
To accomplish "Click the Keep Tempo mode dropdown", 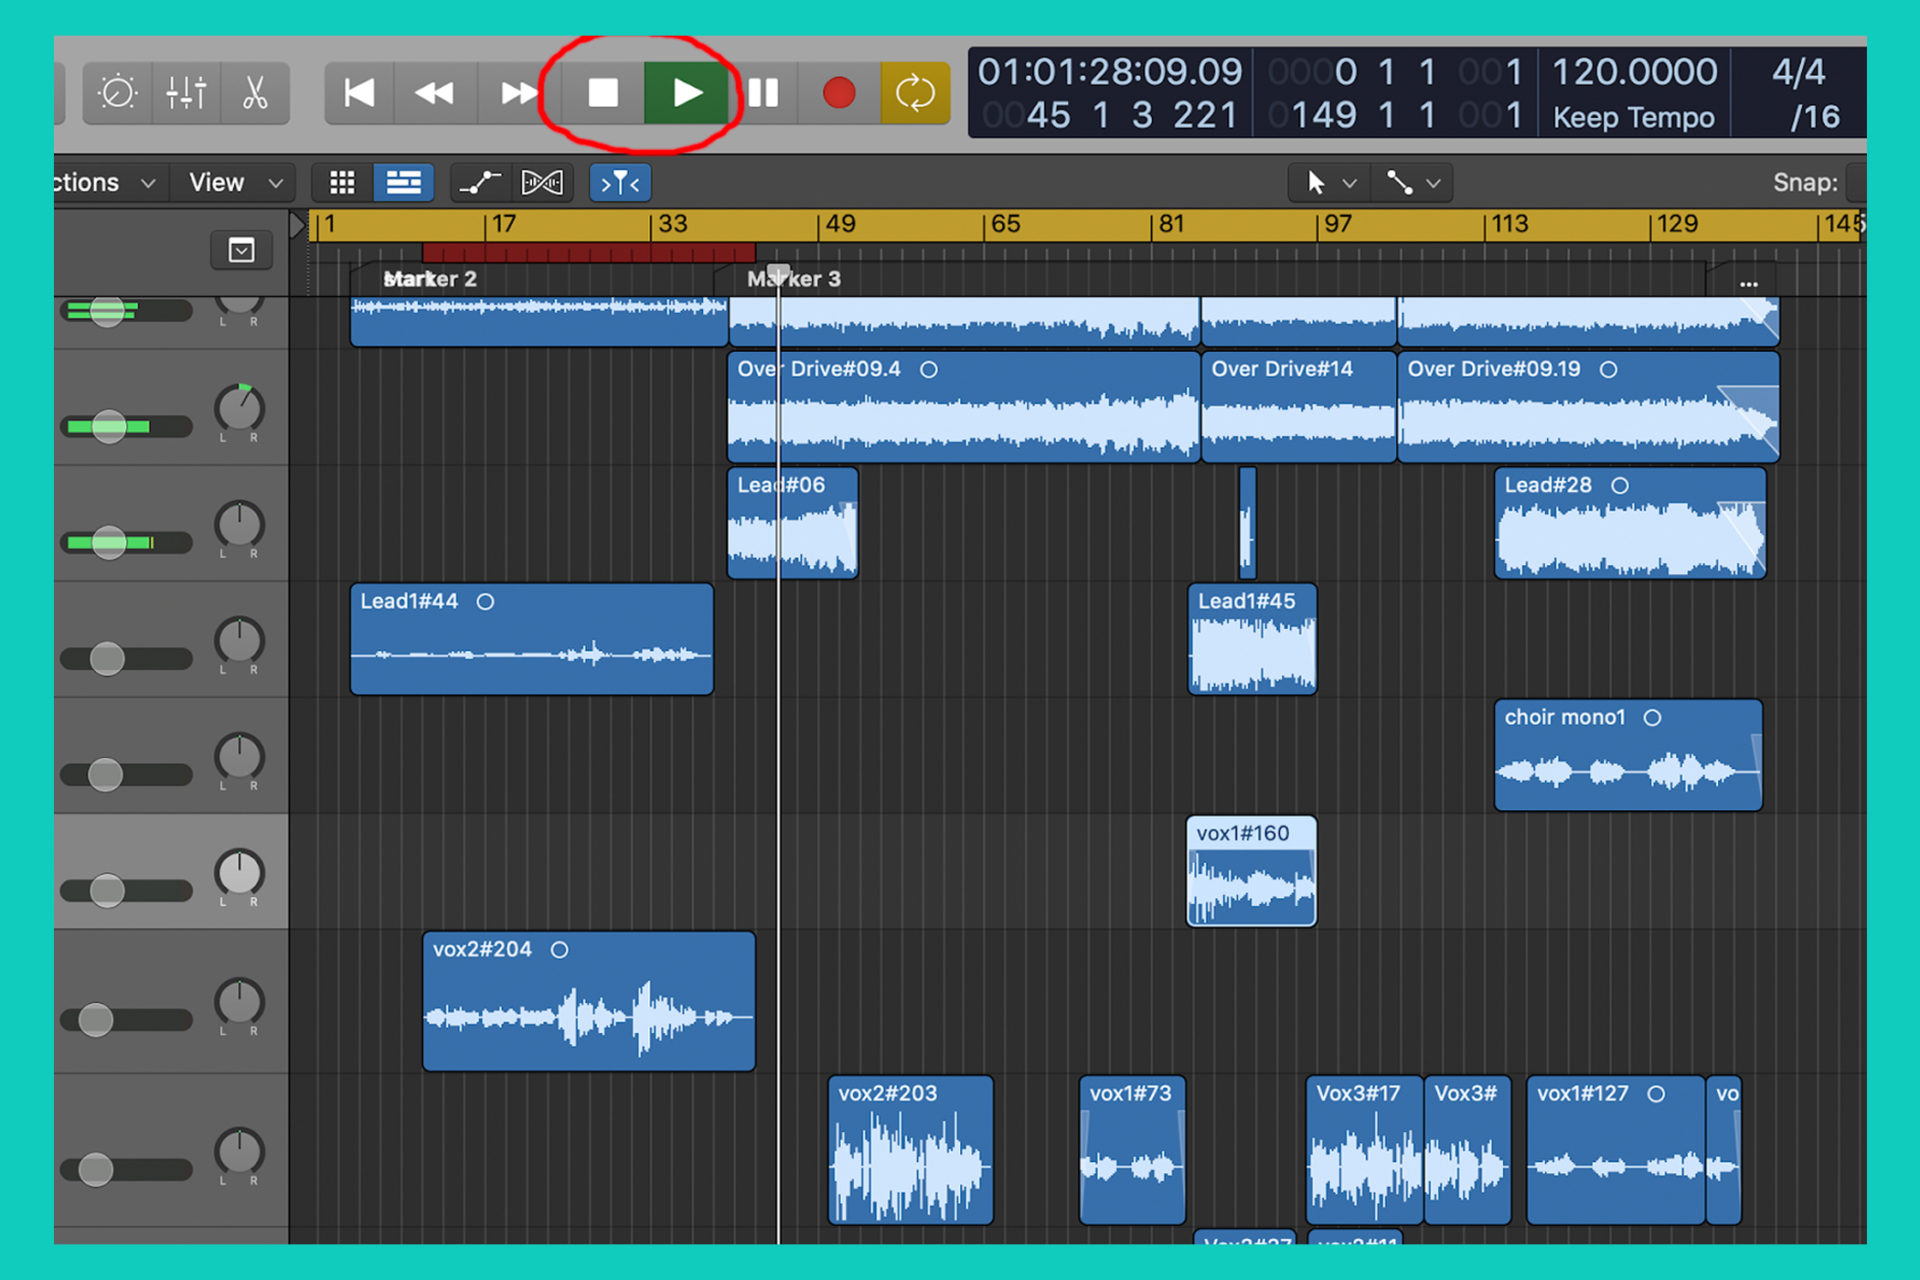I will (x=1633, y=118).
